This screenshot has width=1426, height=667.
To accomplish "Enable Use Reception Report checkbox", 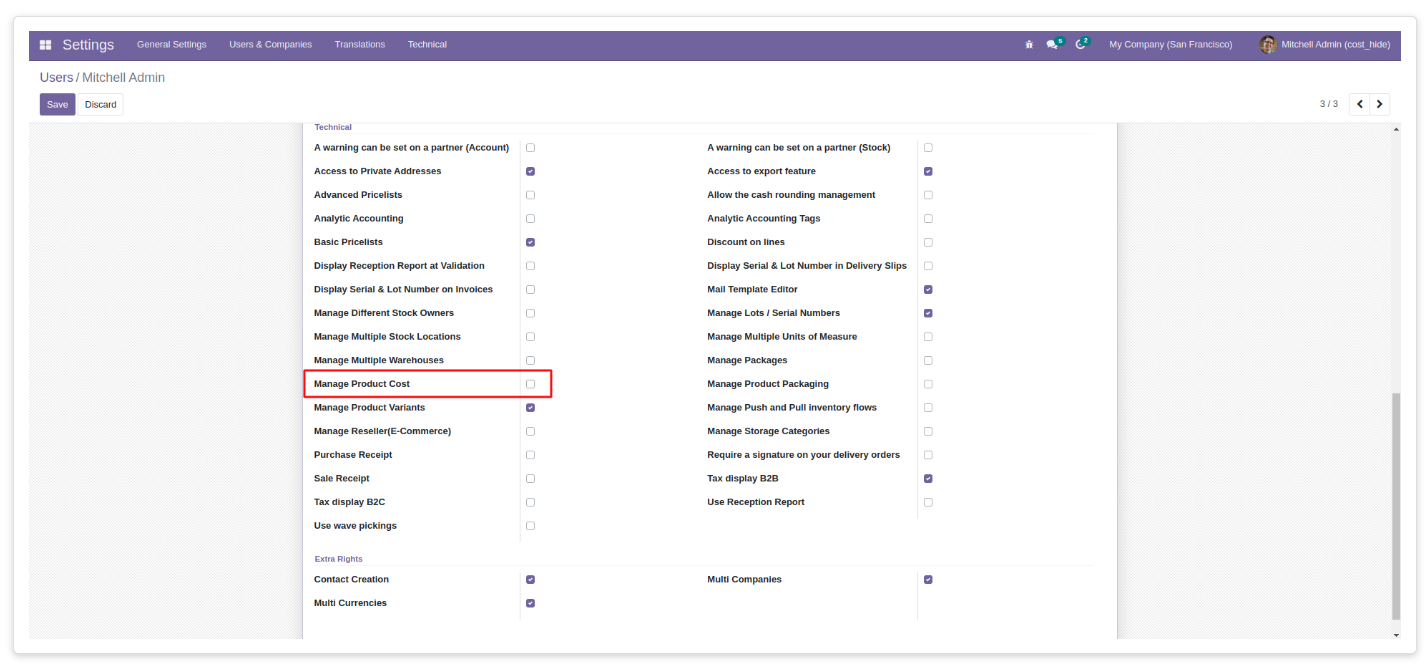I will click(928, 502).
